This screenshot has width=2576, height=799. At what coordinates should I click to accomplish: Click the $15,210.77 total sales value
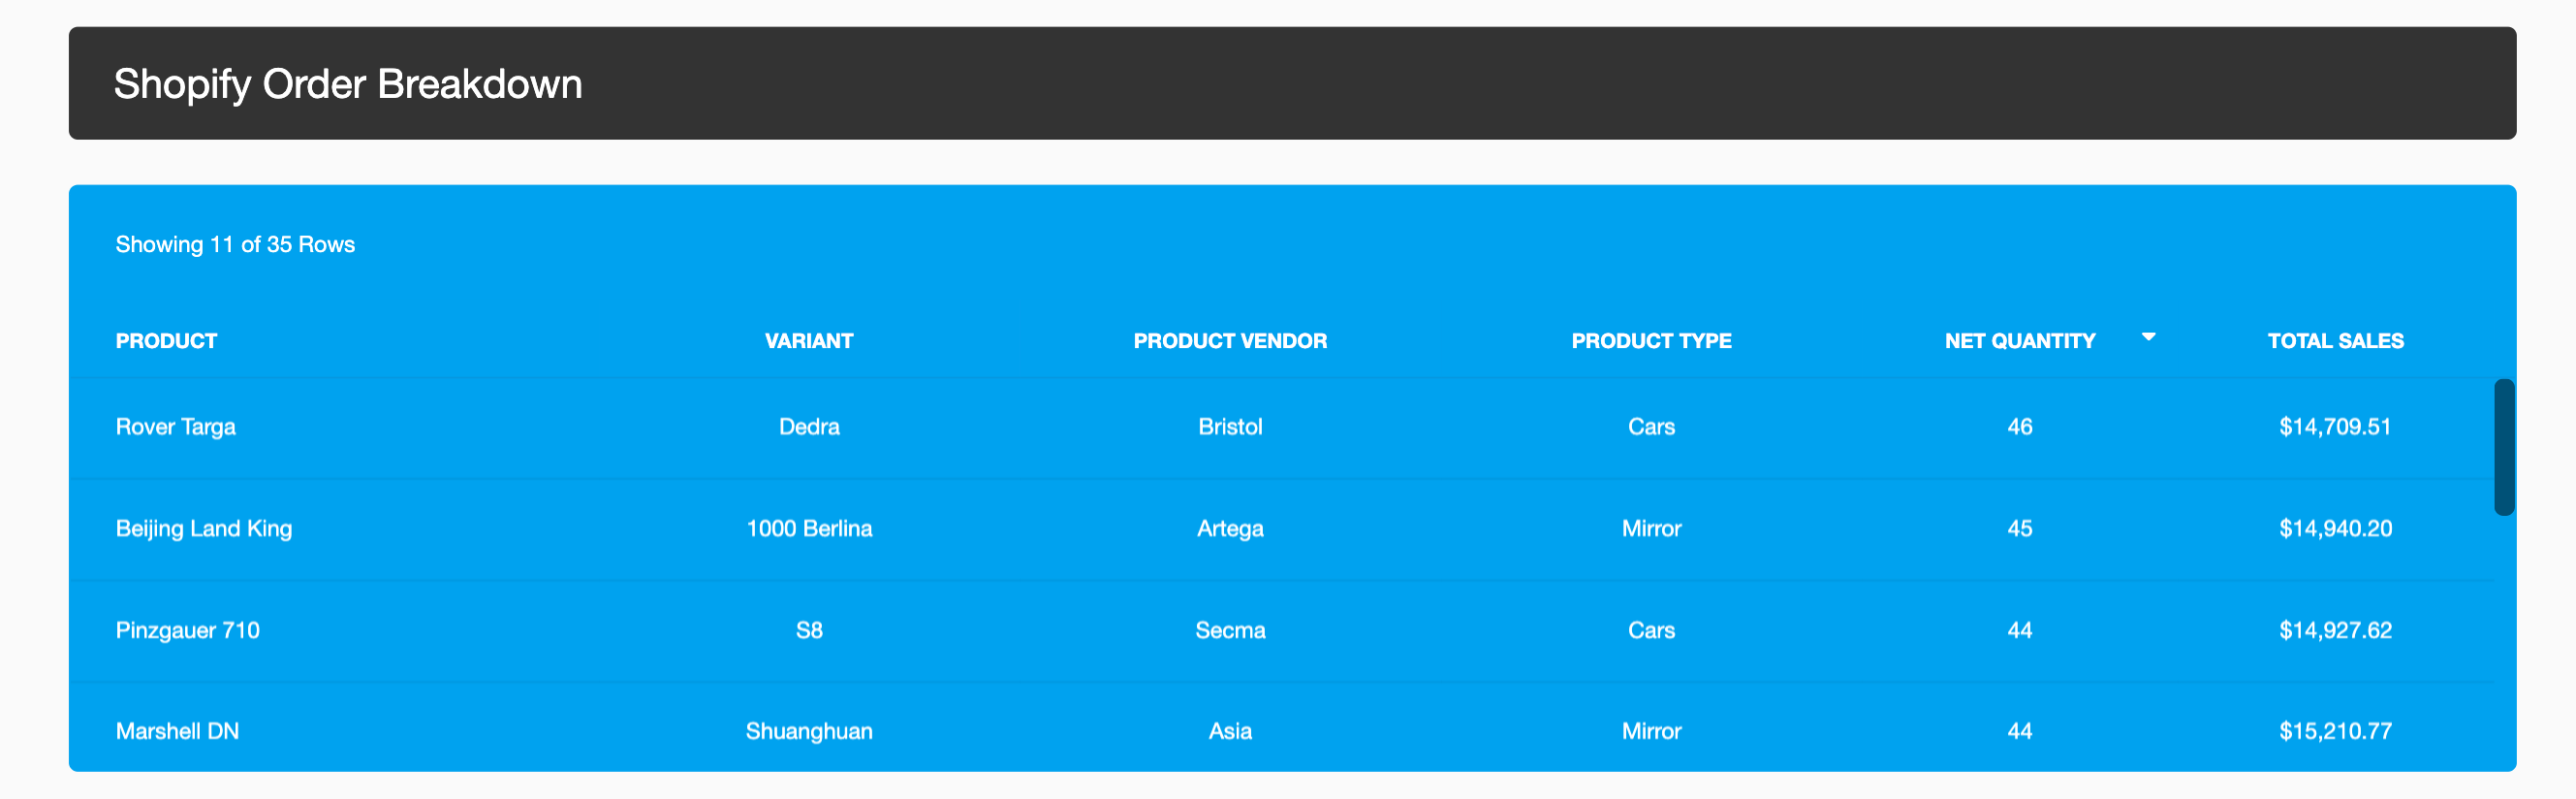point(2335,732)
